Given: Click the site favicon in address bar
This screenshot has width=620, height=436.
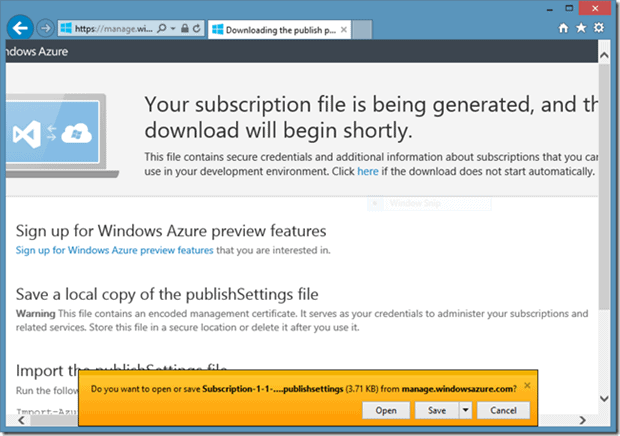Looking at the screenshot, I should pos(66,28).
